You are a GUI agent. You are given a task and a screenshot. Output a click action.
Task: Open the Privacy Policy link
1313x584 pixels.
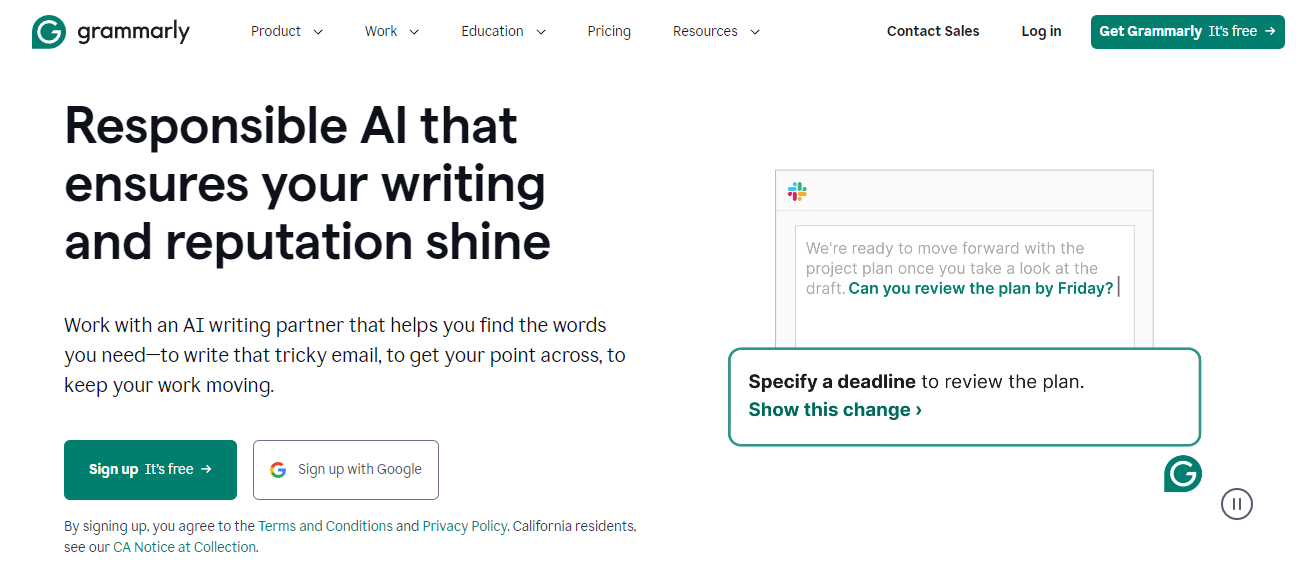click(x=464, y=526)
